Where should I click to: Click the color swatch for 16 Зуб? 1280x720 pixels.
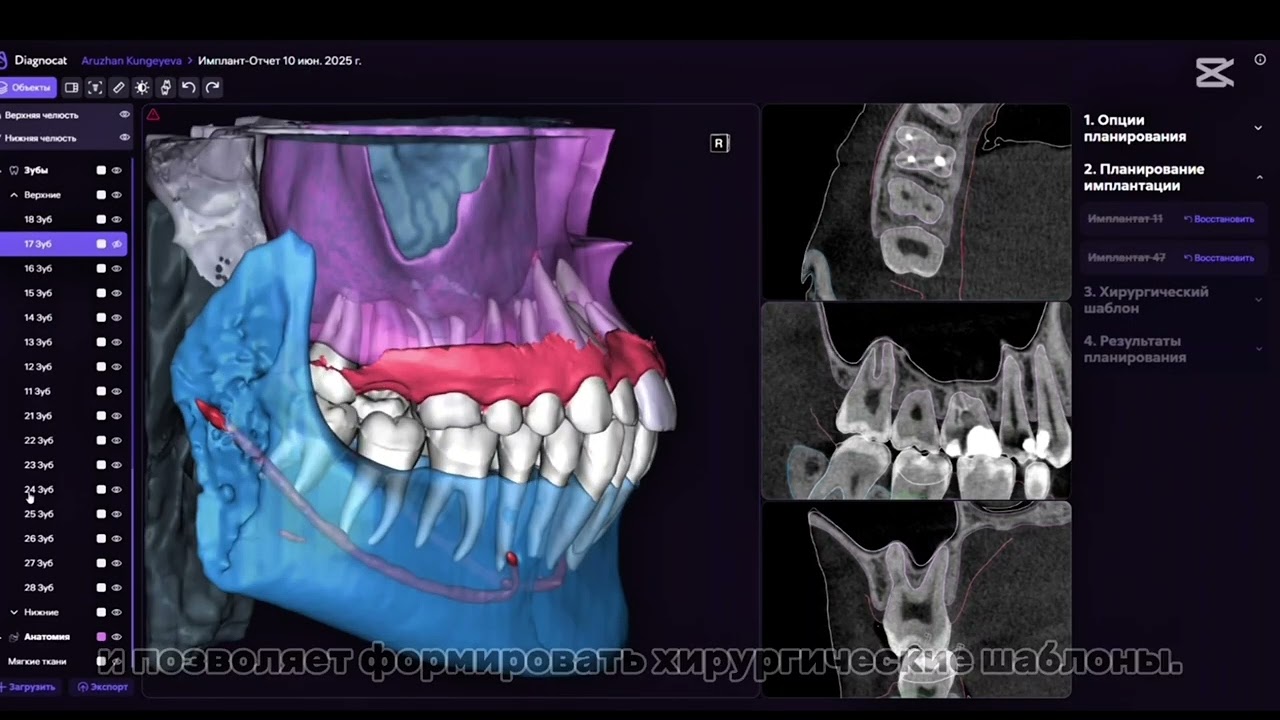coord(101,268)
